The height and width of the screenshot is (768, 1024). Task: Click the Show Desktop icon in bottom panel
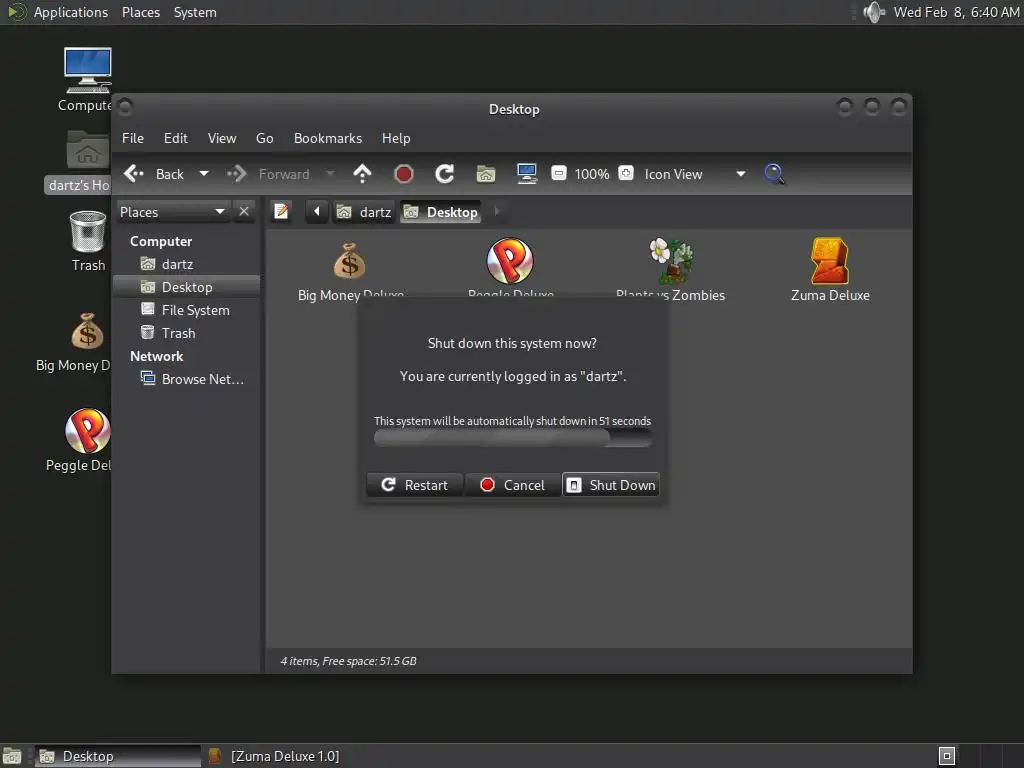[12, 756]
